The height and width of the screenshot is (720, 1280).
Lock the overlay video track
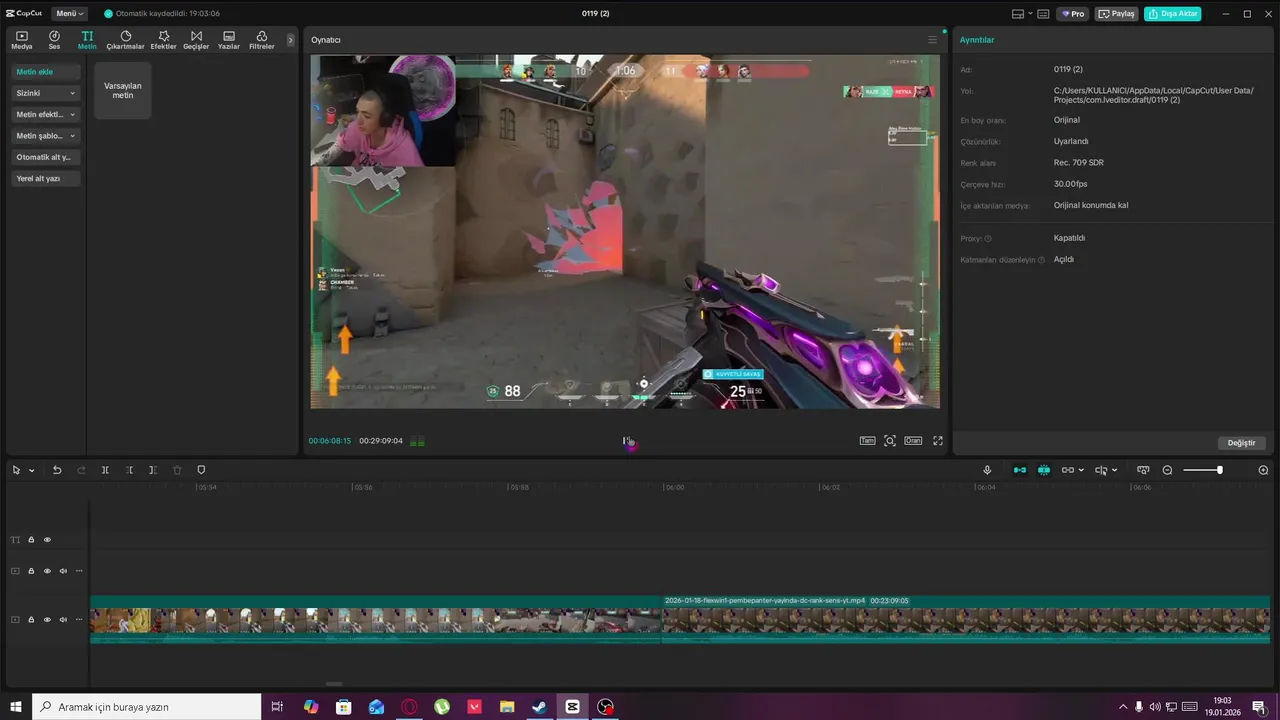31,571
